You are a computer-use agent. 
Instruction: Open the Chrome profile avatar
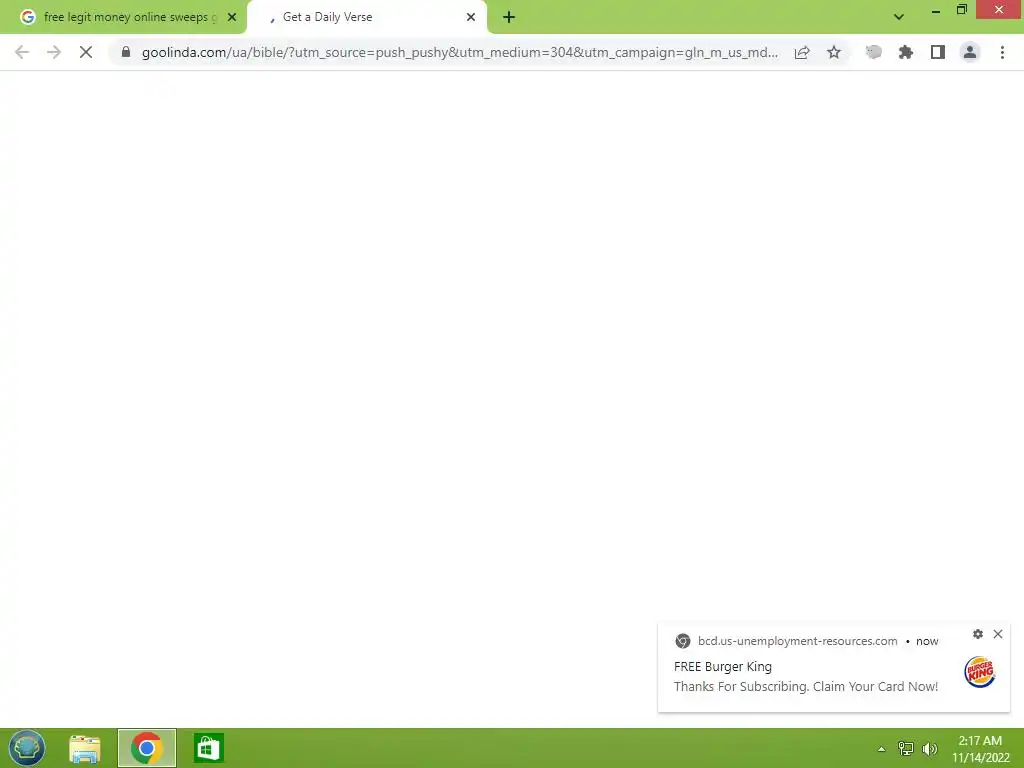point(970,52)
